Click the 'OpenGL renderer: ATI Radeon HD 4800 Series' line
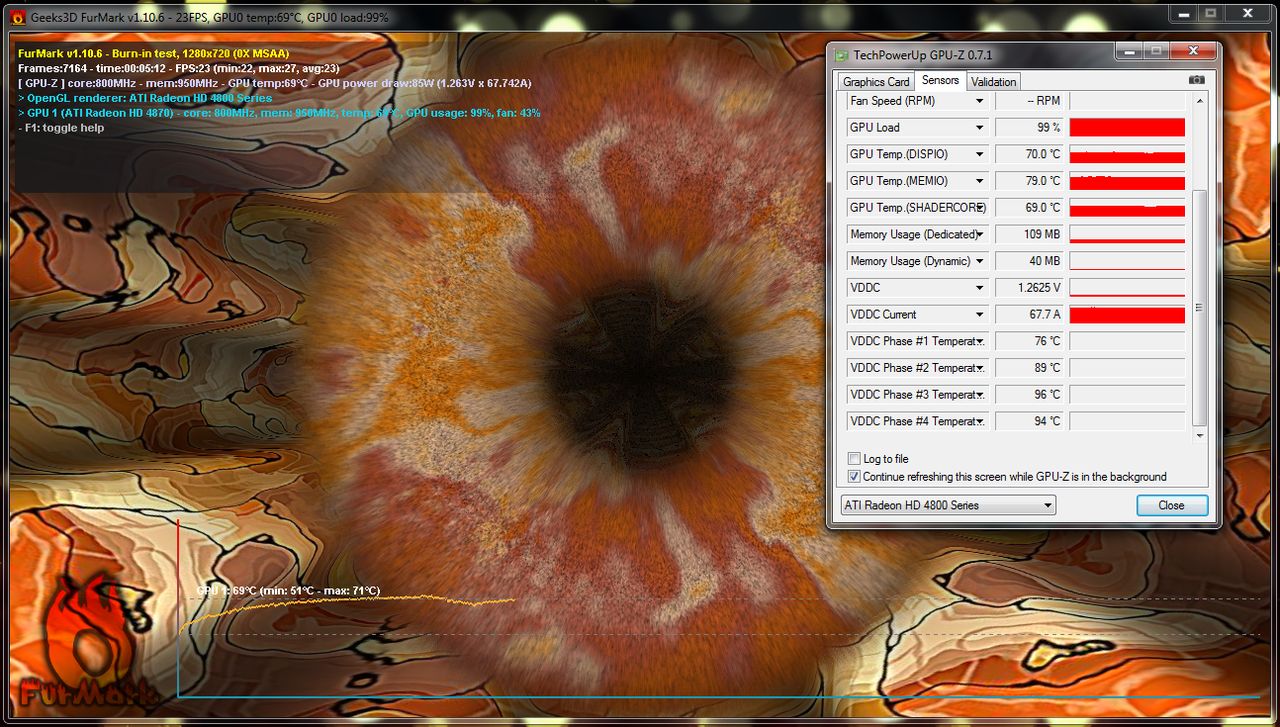This screenshot has width=1280, height=727. (145, 98)
